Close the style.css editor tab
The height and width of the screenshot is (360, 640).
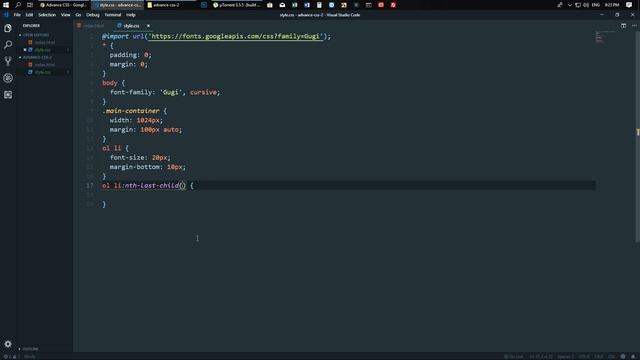tap(148, 26)
